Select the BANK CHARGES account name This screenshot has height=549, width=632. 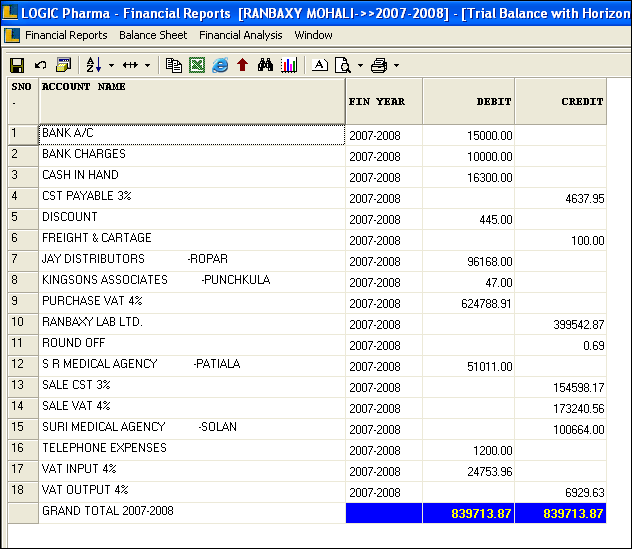click(84, 154)
